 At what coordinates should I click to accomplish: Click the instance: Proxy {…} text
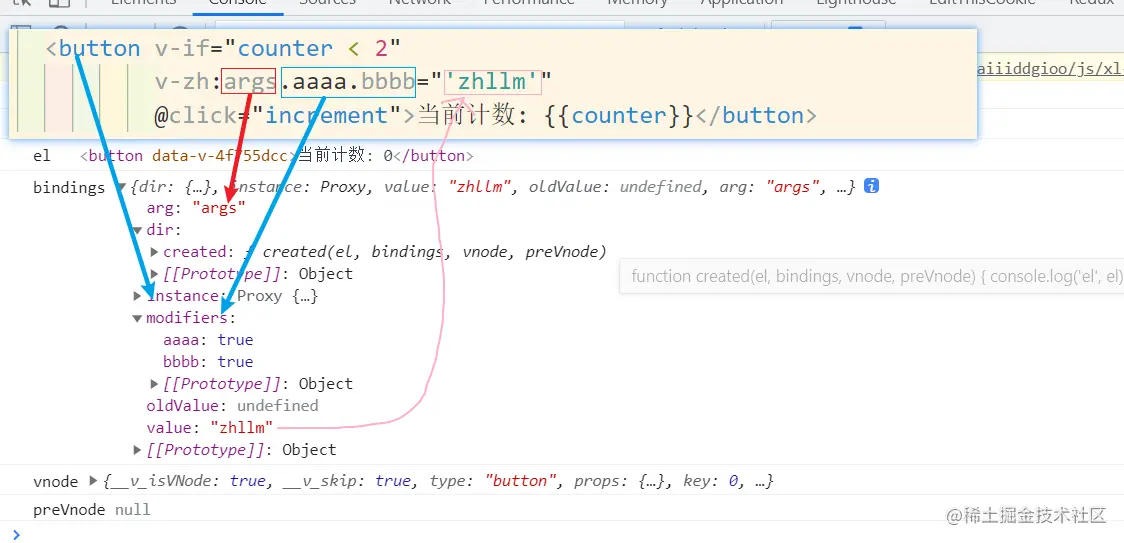(232, 296)
